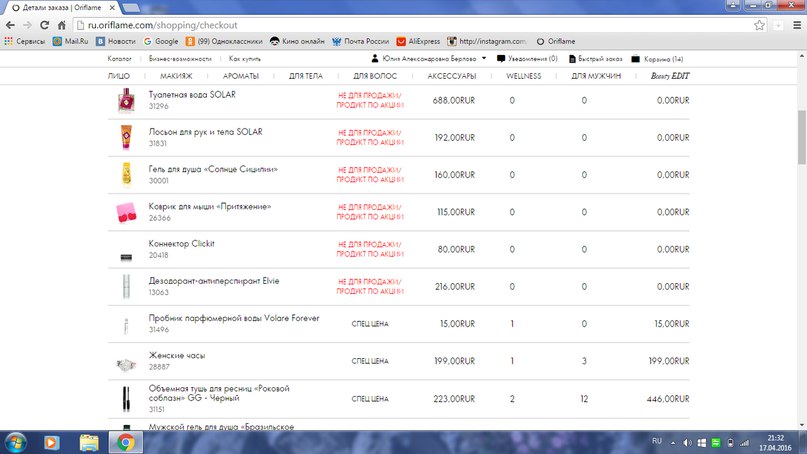Viewport: 807px width, 454px height.
Task: Open AliExpress bookmark
Action: click(x=418, y=41)
